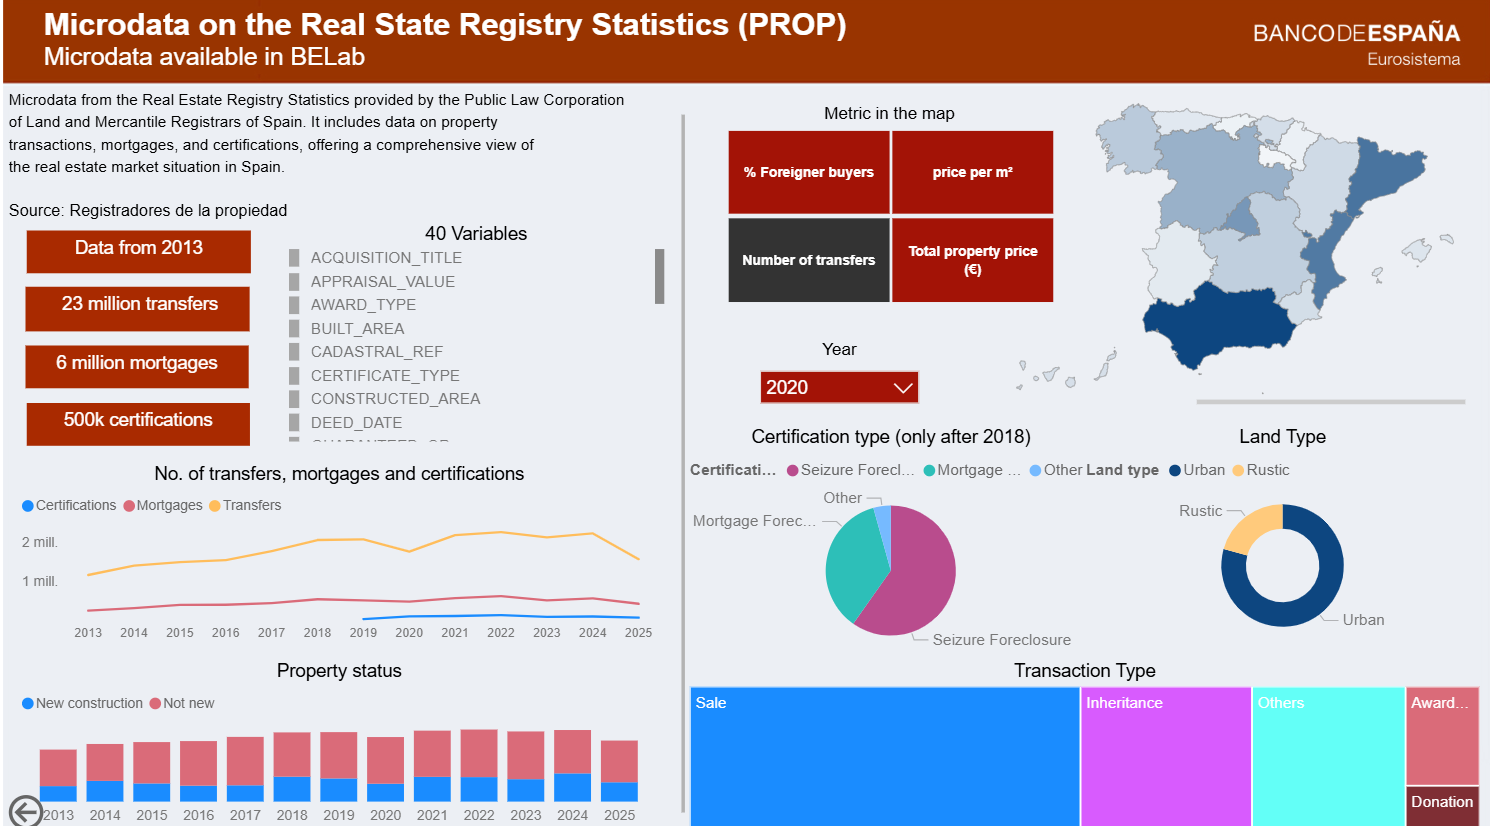Select the price per m² metric

point(972,172)
